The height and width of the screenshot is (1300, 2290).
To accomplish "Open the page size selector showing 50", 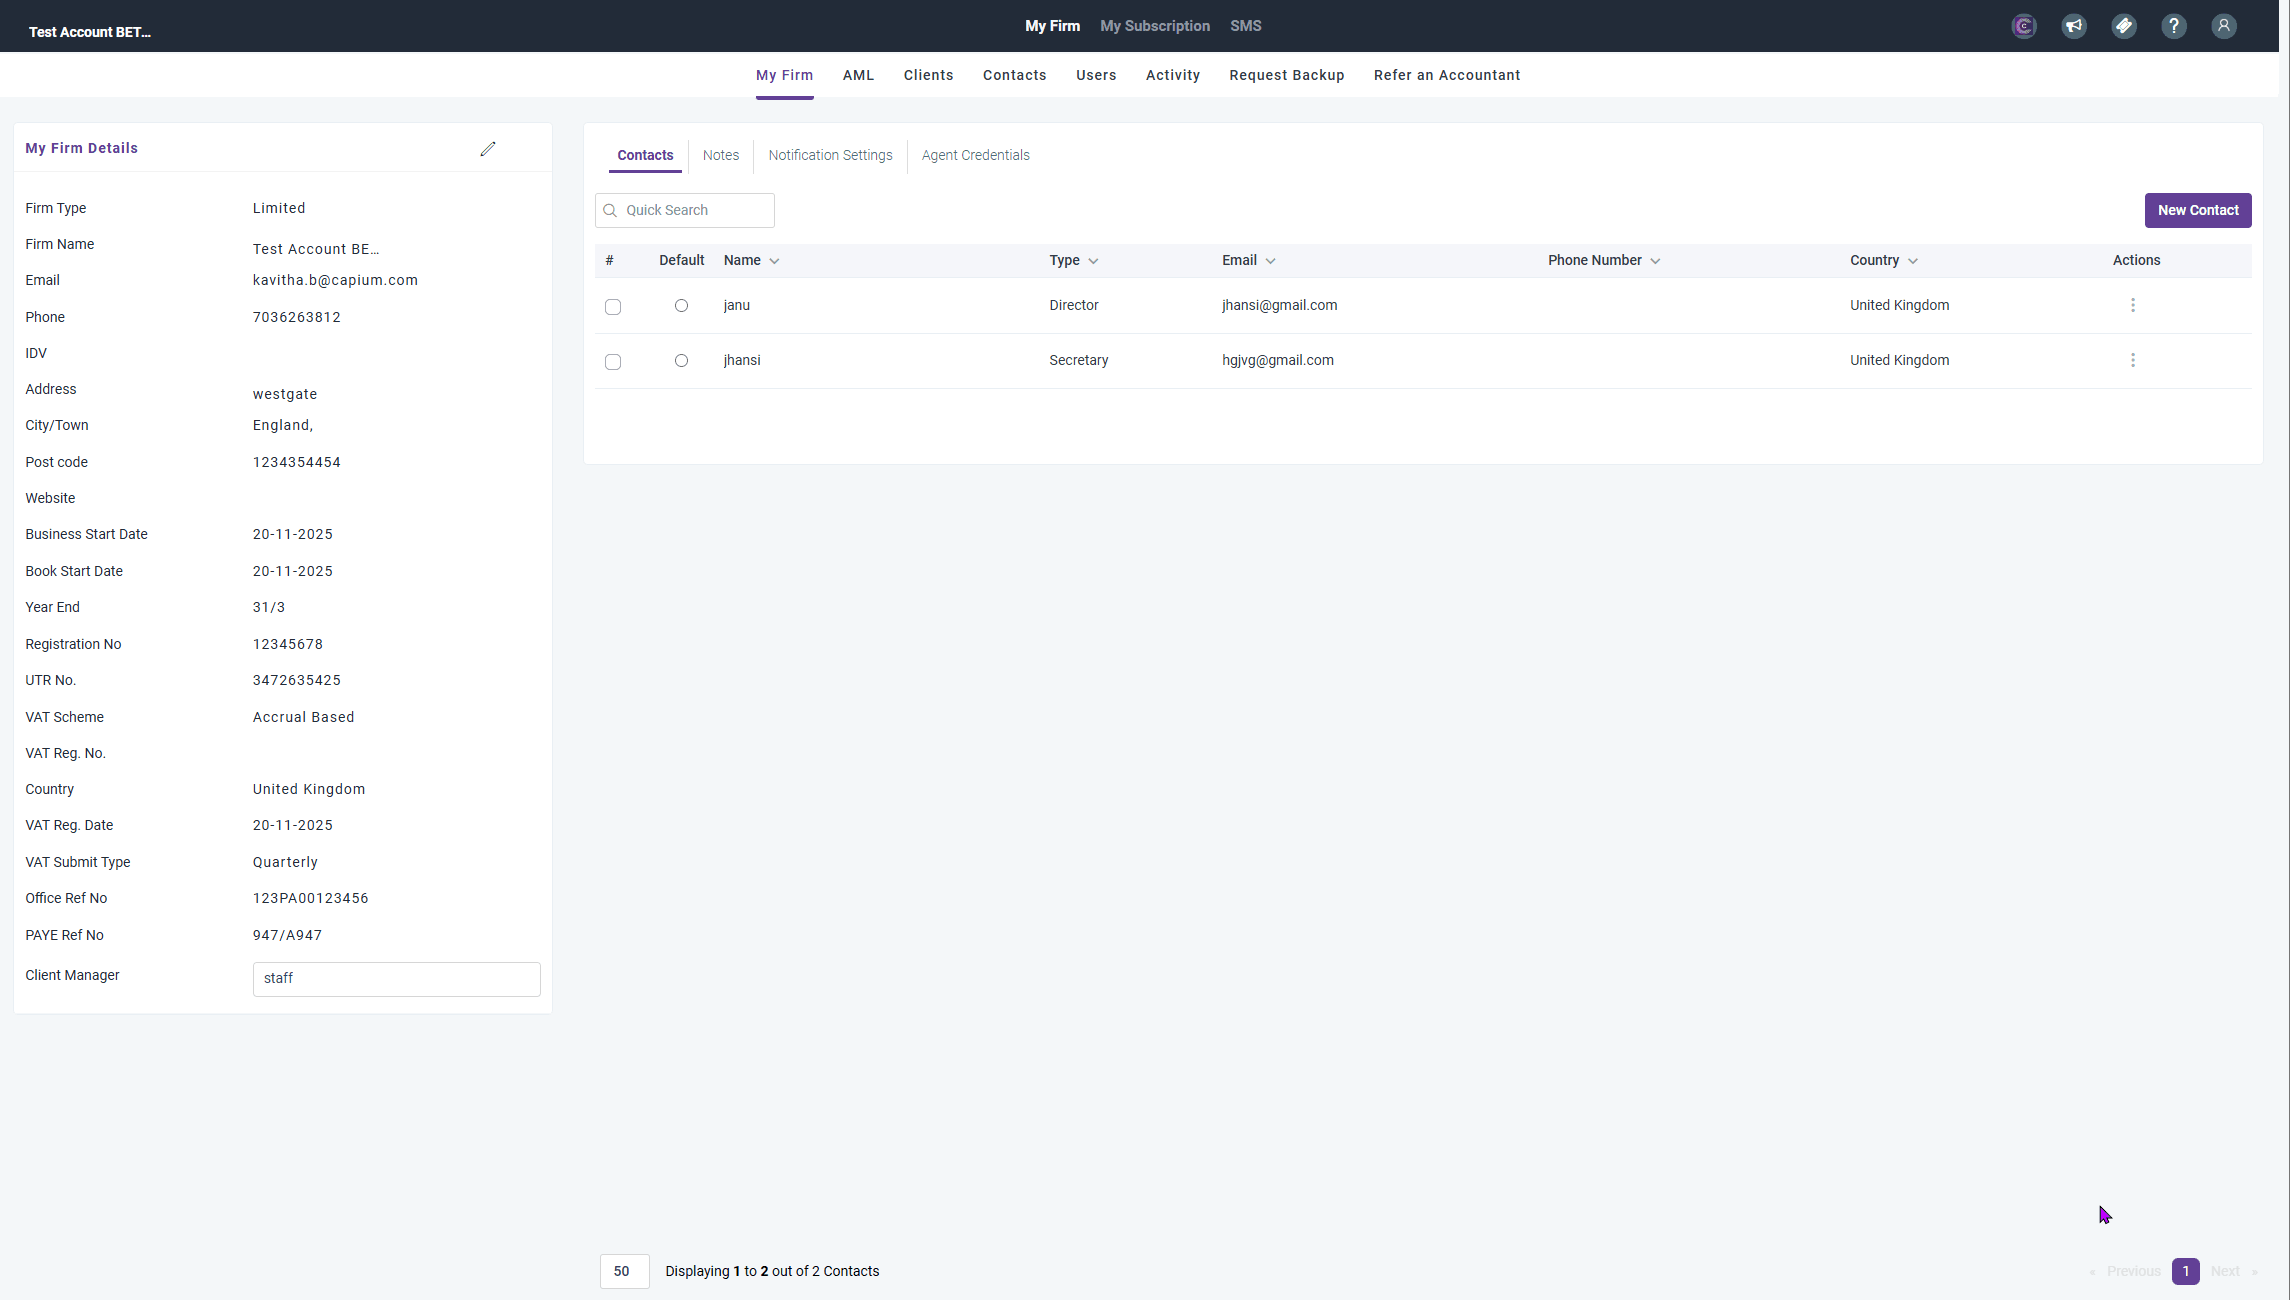I will pos(624,1271).
